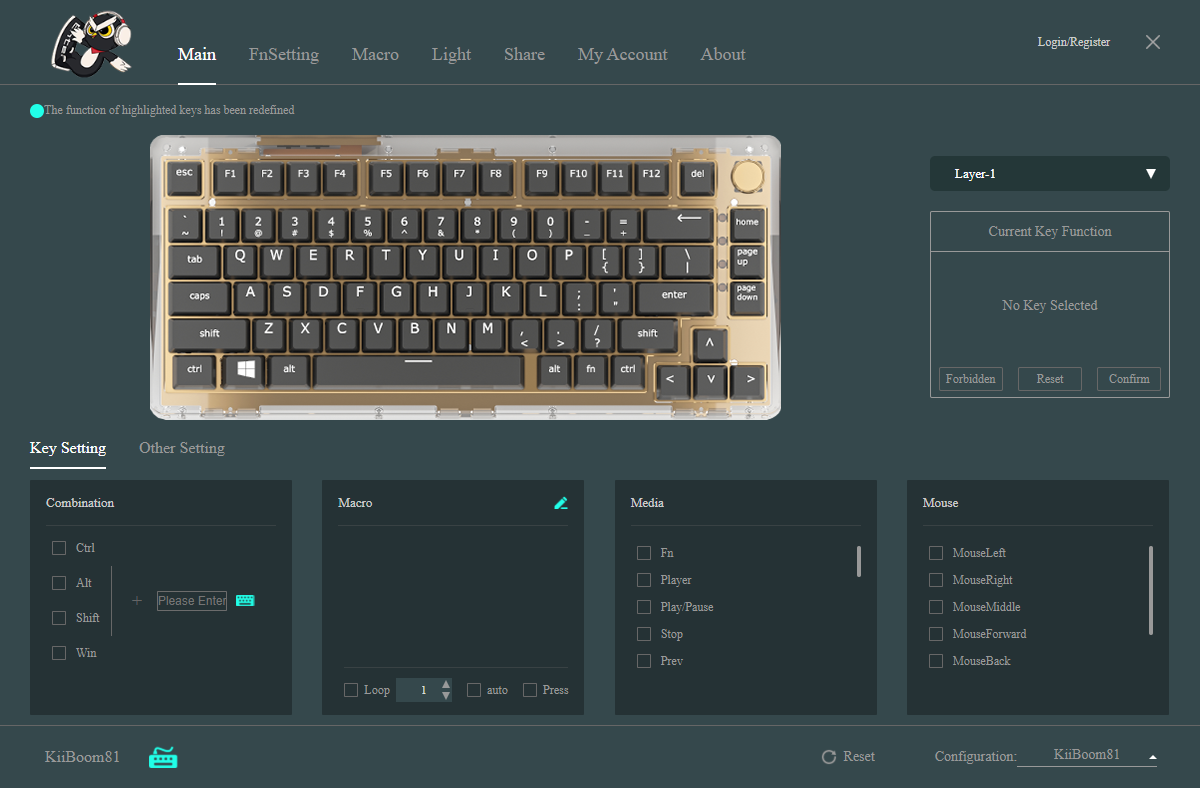Enable the macro Press checkbox
Screen dimensions: 1200x788
click(530, 690)
